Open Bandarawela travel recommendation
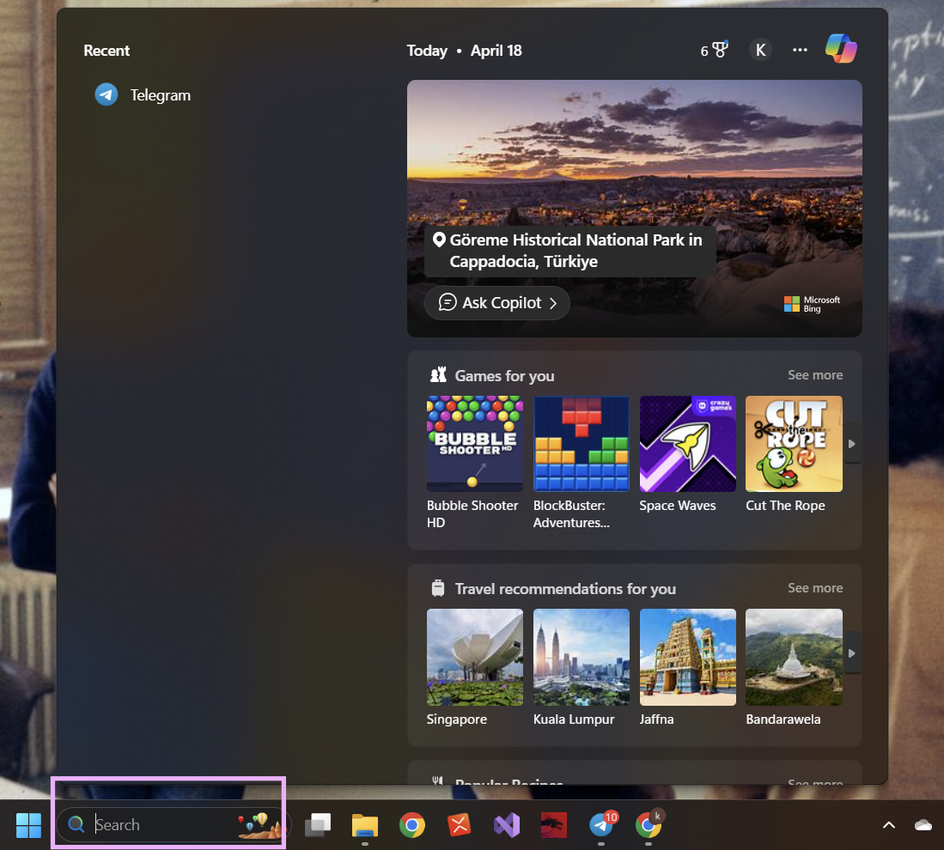 click(793, 657)
